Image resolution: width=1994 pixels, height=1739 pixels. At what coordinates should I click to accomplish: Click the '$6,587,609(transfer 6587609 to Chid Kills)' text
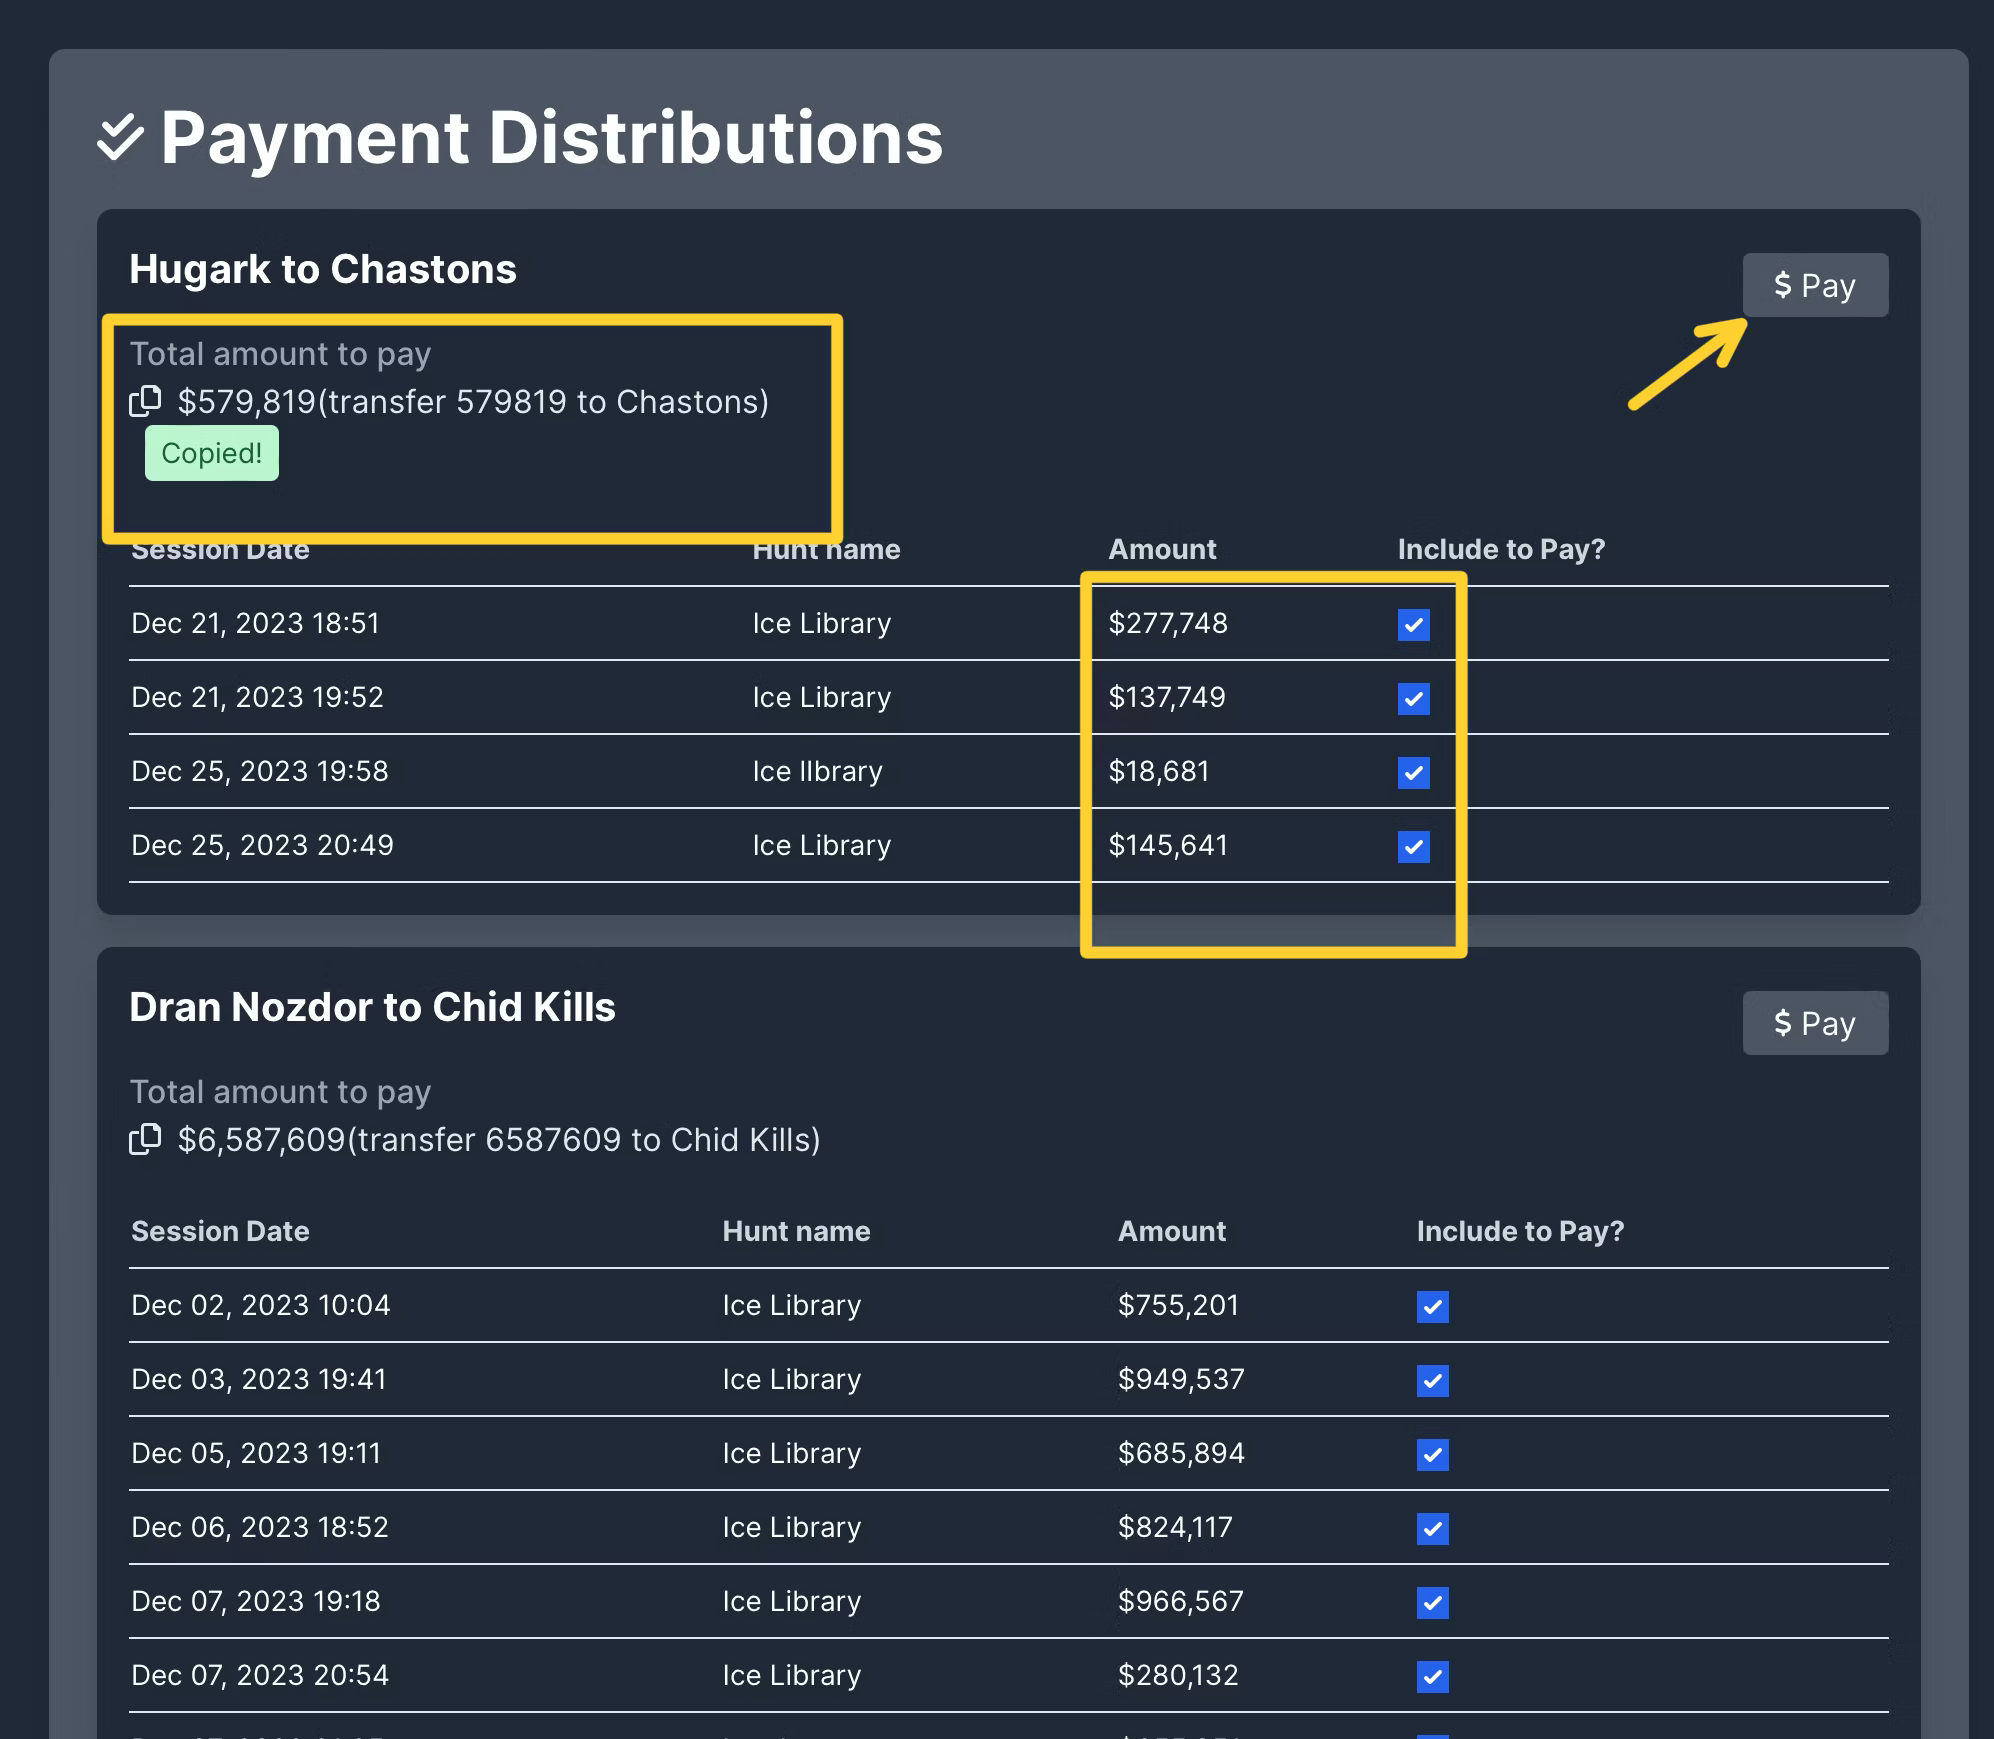499,1139
